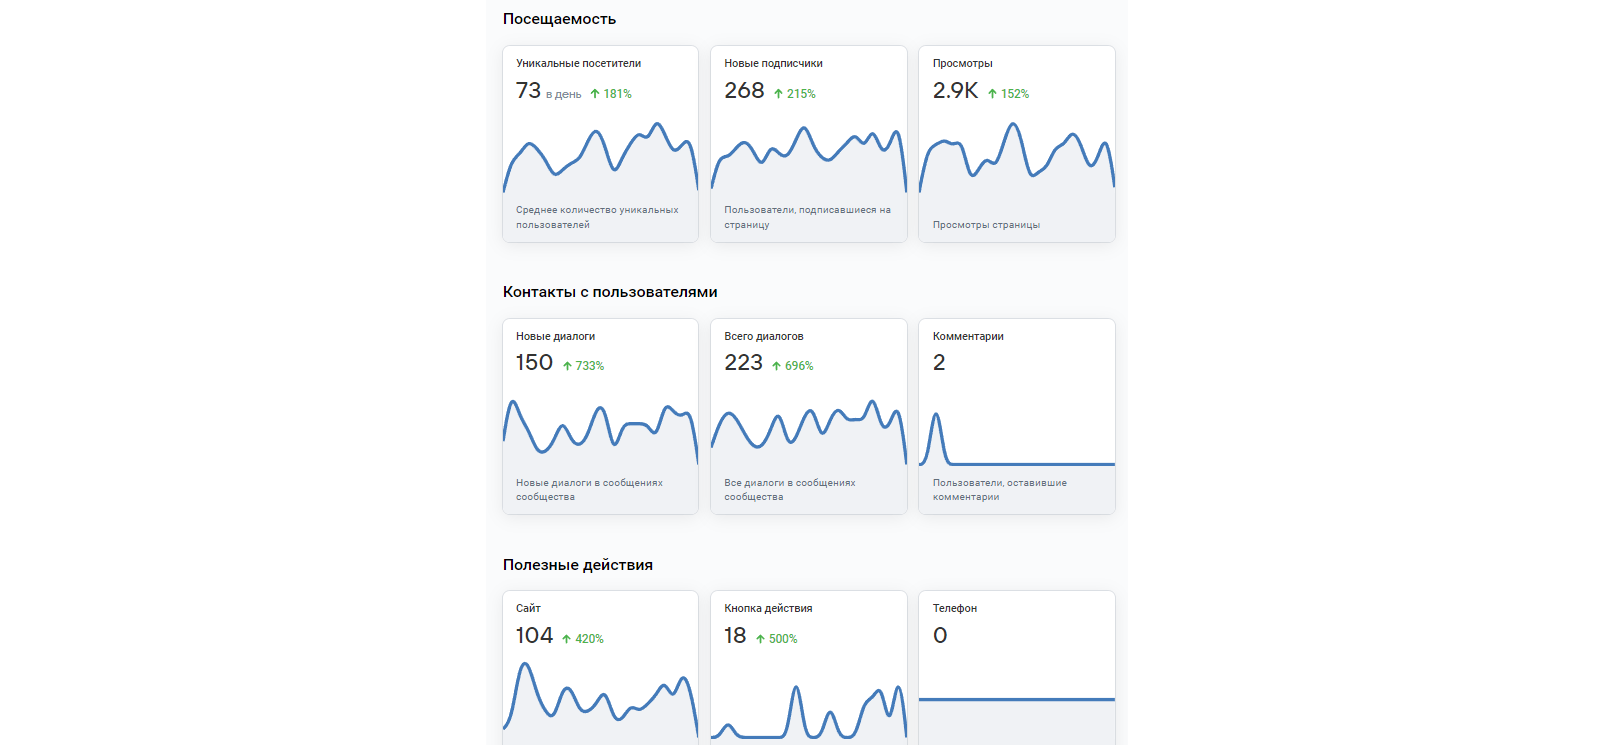Screen dimensions: 1616x745
Task: Select the Сайт clicks card
Action: click(x=600, y=668)
